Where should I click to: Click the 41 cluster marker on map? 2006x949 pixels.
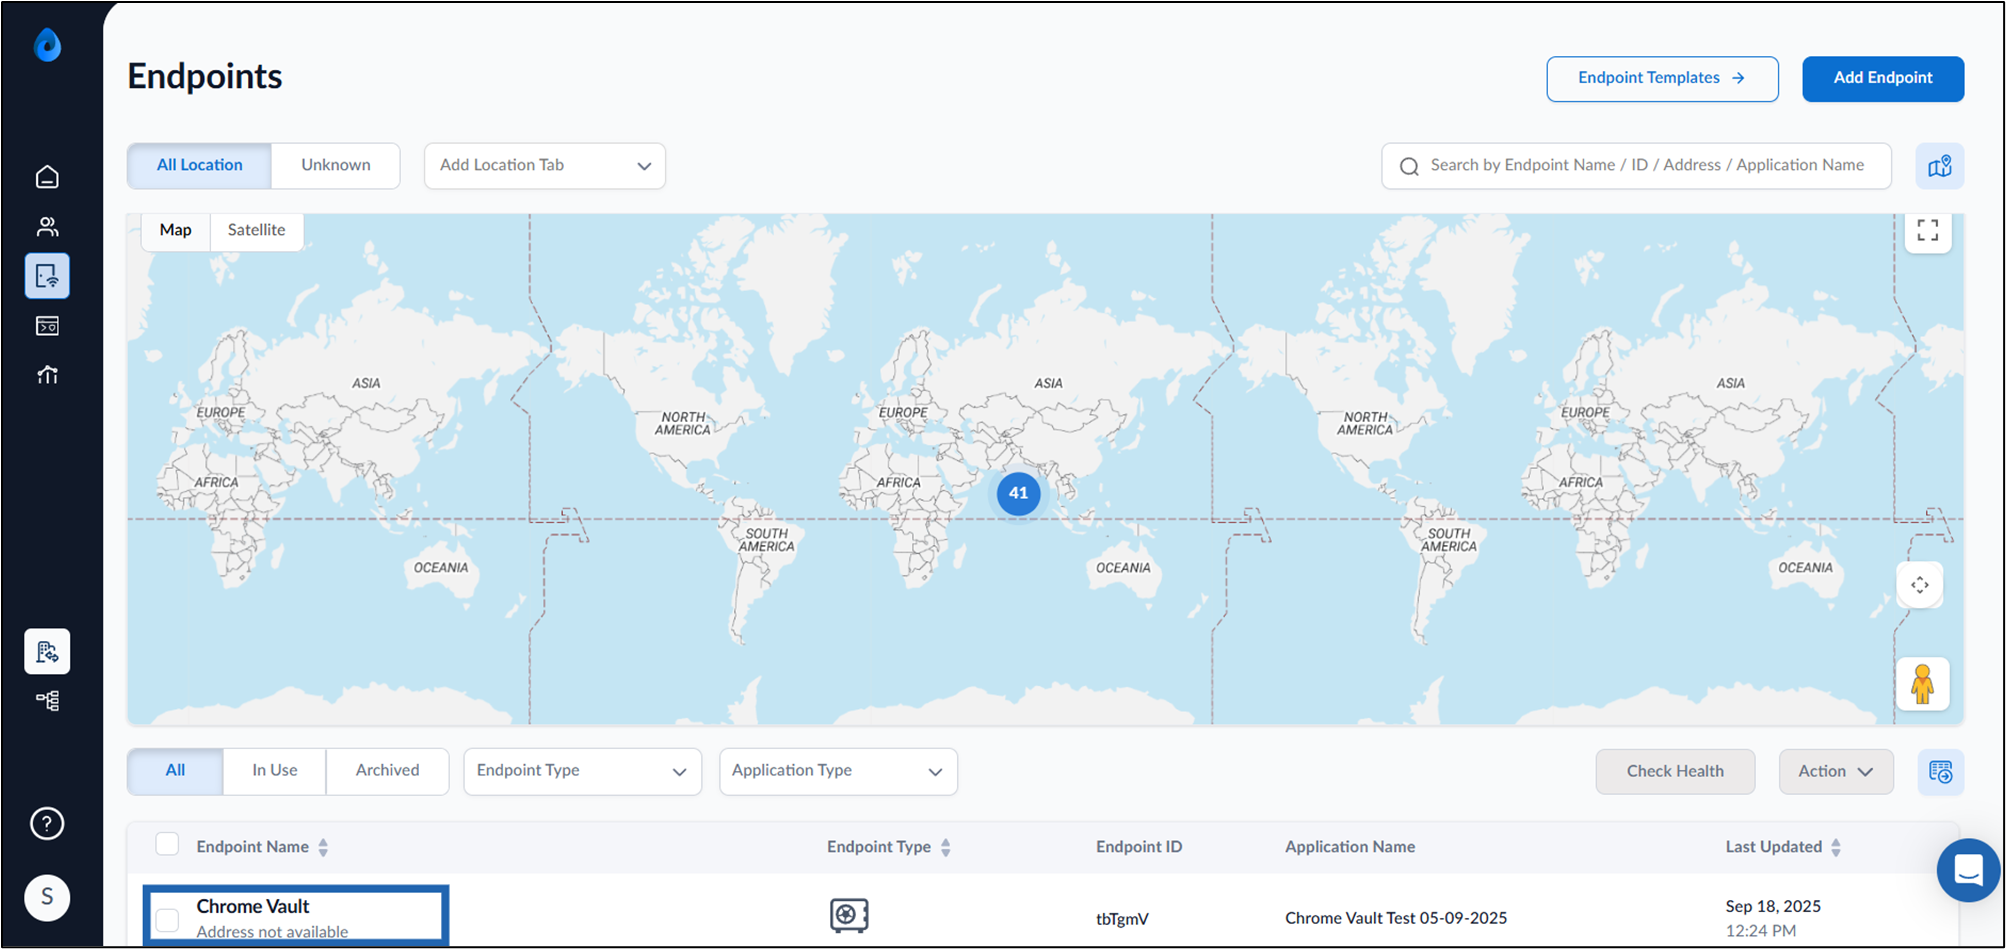(x=1018, y=493)
